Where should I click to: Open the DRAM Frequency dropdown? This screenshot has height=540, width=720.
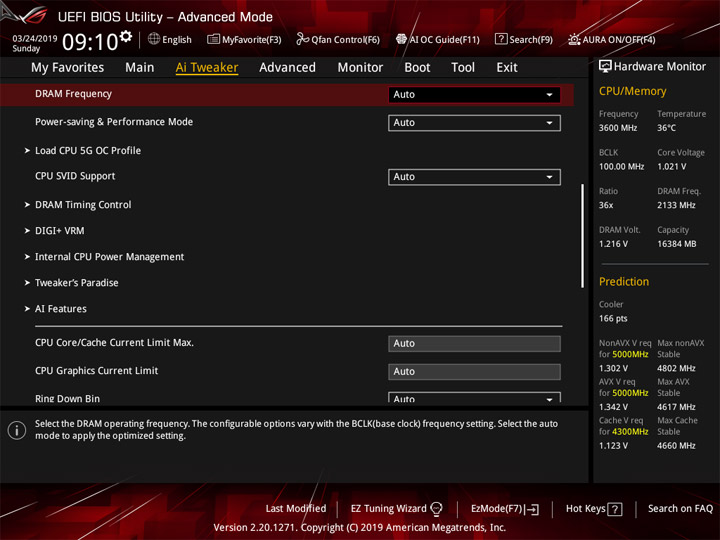(x=474, y=95)
